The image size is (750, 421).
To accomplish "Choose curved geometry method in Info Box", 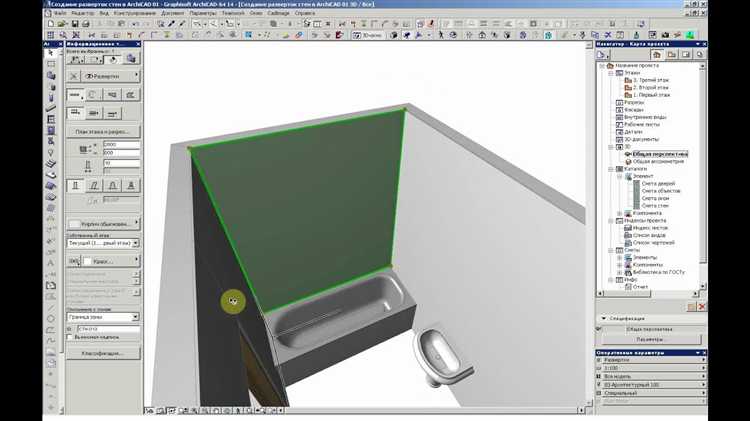I will pos(93,95).
